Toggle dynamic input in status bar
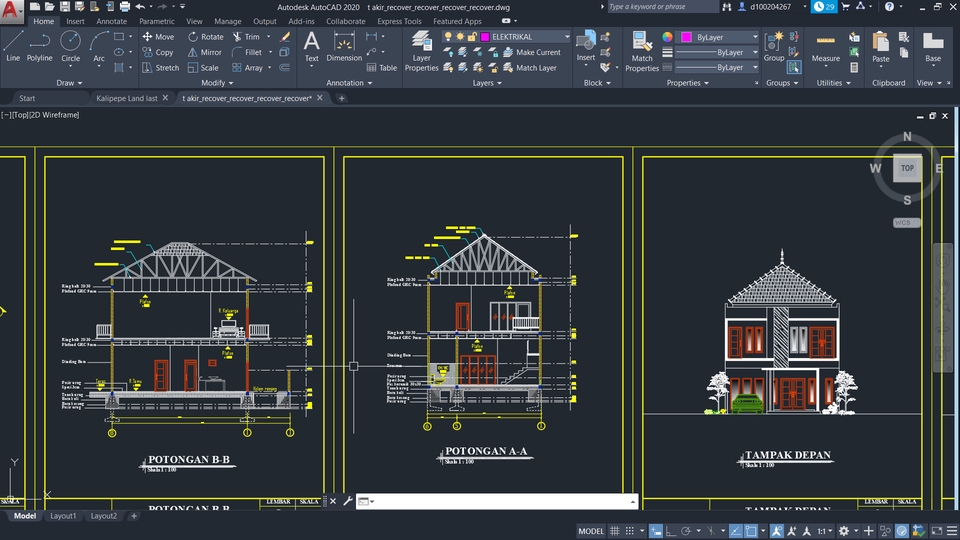 [655, 531]
